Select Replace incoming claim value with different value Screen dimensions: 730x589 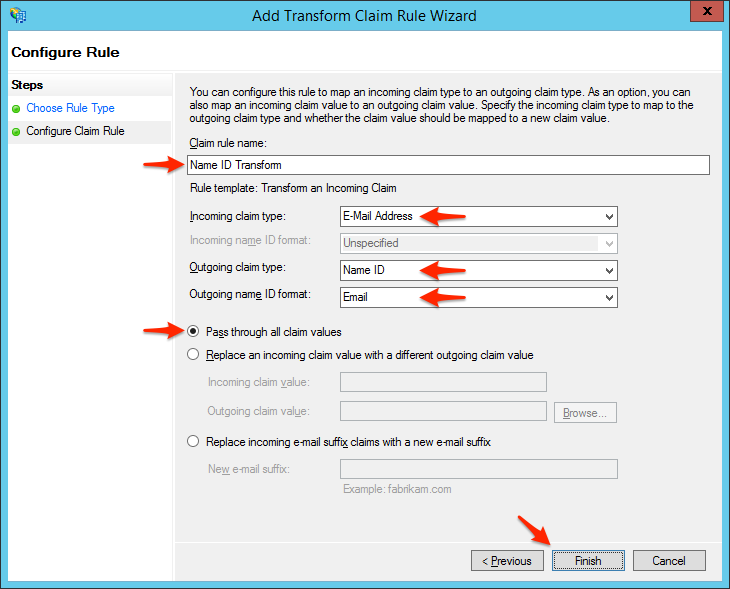[x=193, y=355]
